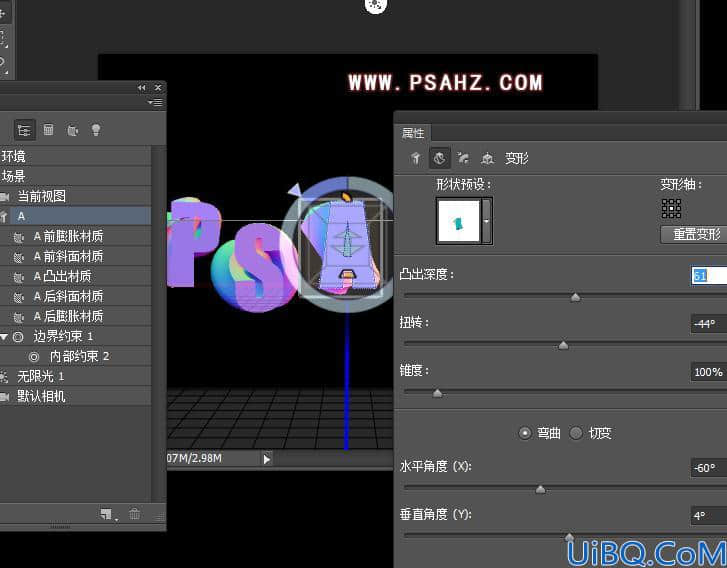Click the 扭转 value field
Screen dimensions: 727x568
[x=709, y=324]
